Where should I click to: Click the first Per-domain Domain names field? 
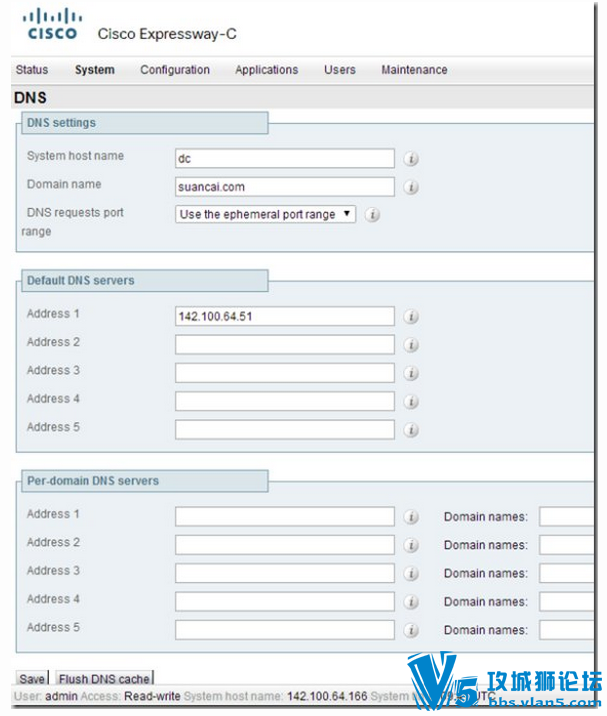(567, 516)
